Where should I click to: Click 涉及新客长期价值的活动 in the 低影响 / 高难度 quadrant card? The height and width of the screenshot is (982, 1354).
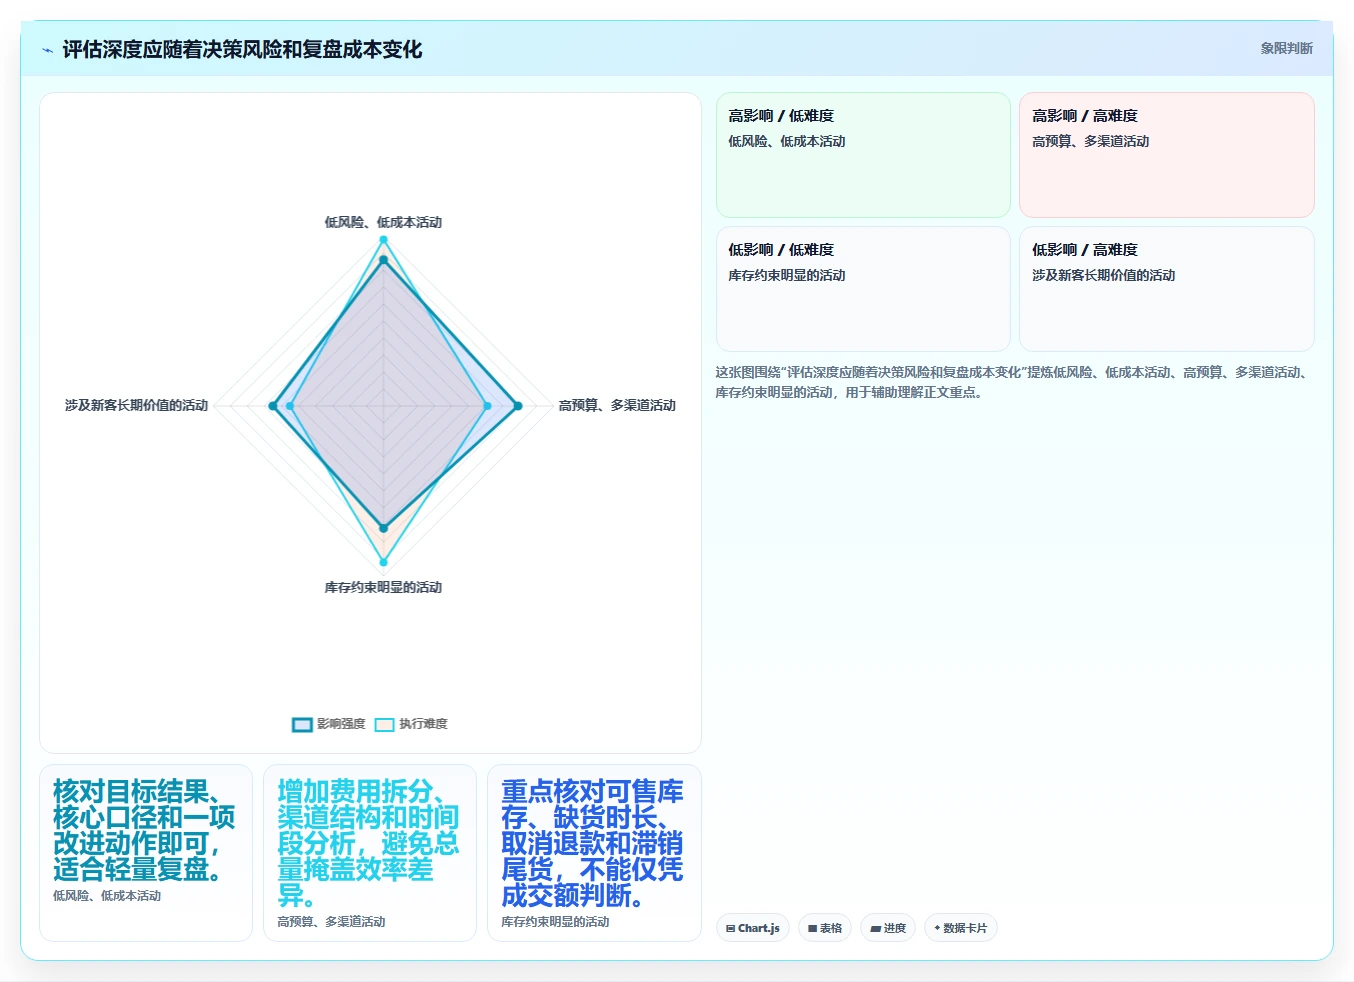pos(1103,276)
